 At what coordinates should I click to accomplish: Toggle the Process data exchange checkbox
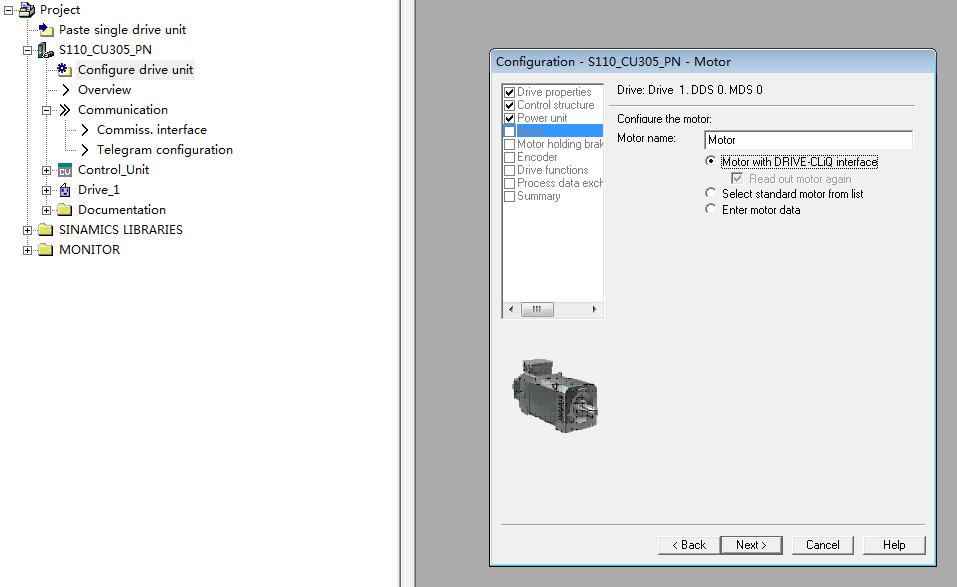510,184
